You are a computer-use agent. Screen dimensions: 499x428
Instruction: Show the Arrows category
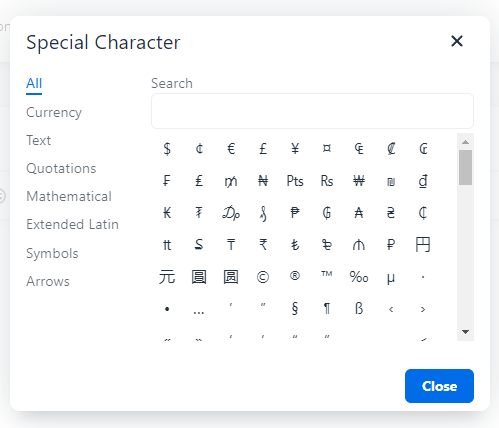click(x=48, y=282)
